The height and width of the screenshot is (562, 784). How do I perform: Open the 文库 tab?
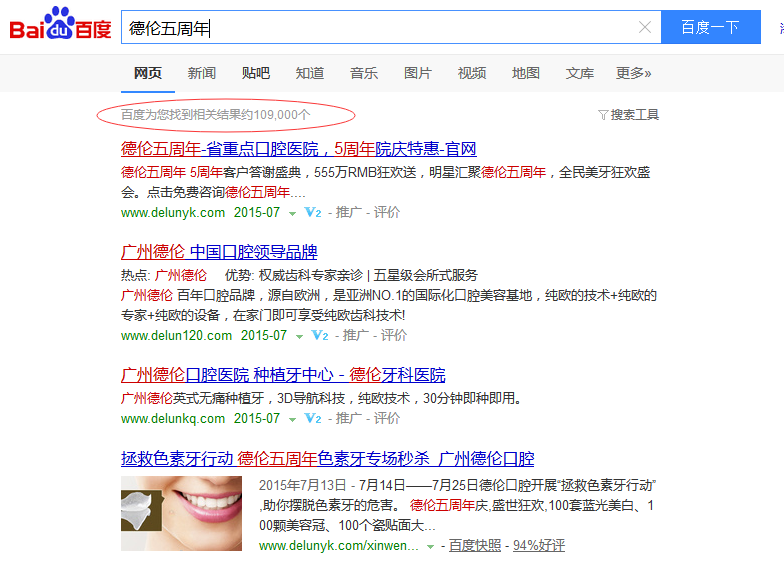580,73
